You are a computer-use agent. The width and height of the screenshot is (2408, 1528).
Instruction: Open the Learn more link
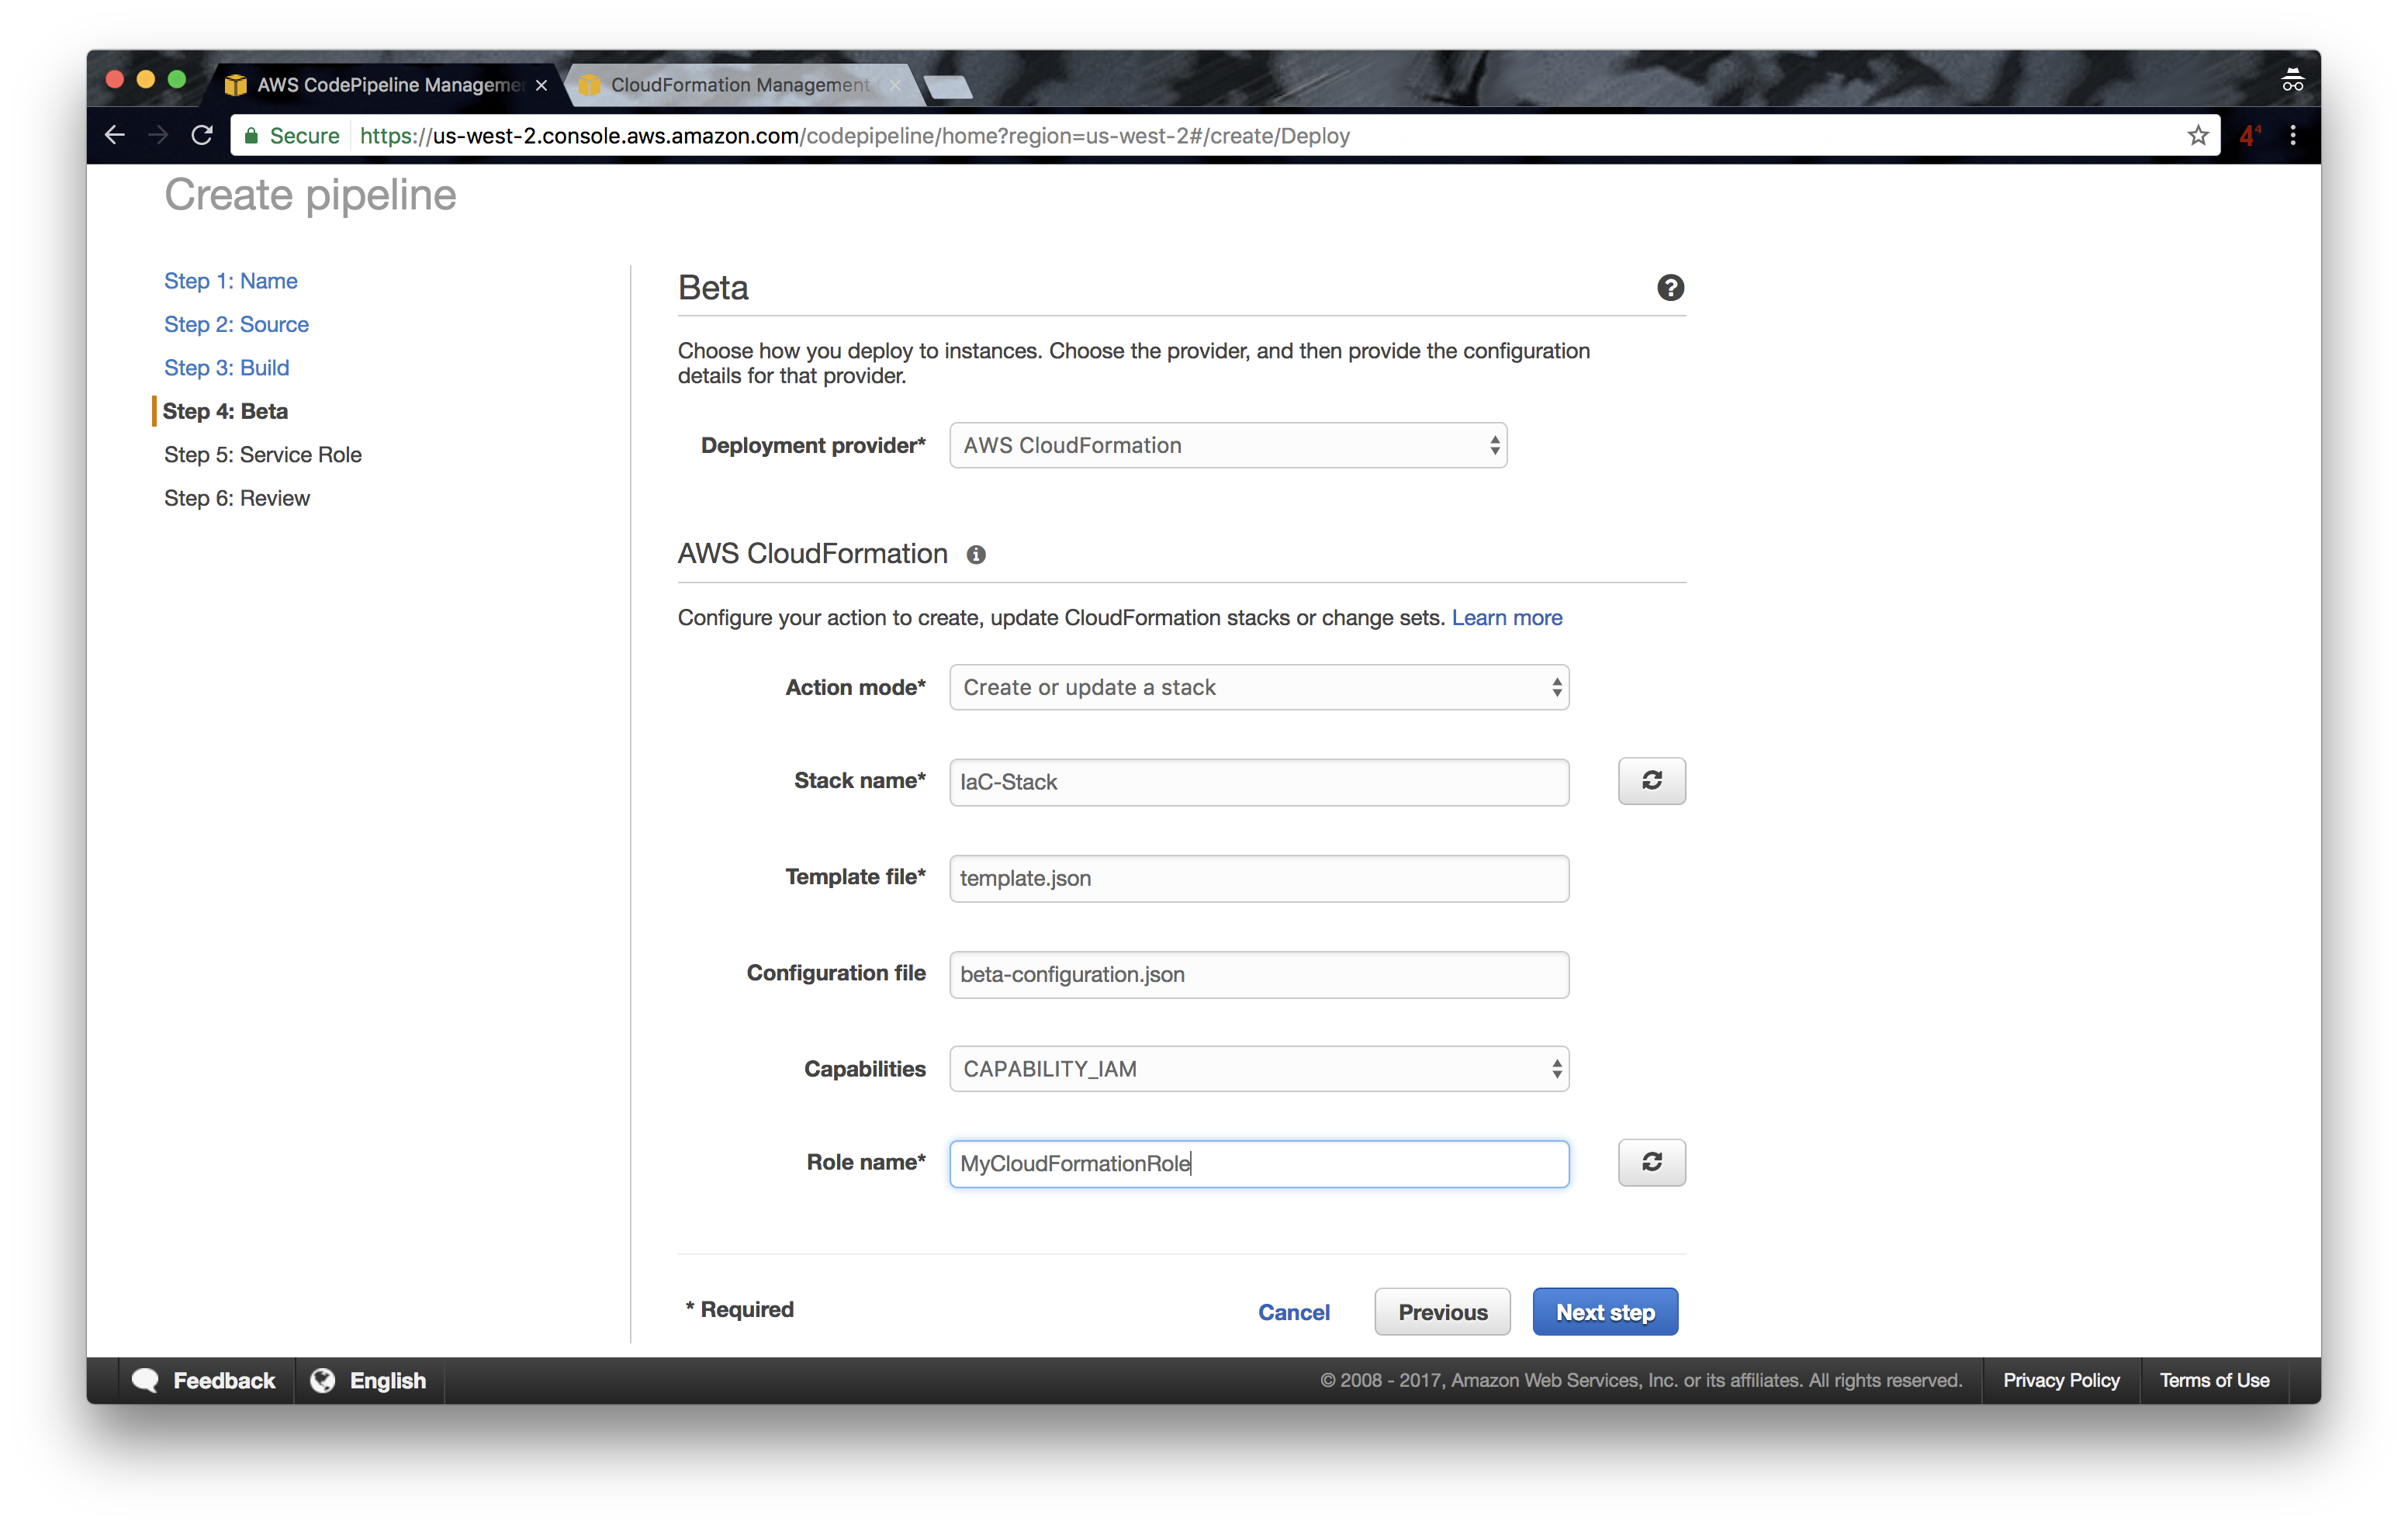[1506, 618]
